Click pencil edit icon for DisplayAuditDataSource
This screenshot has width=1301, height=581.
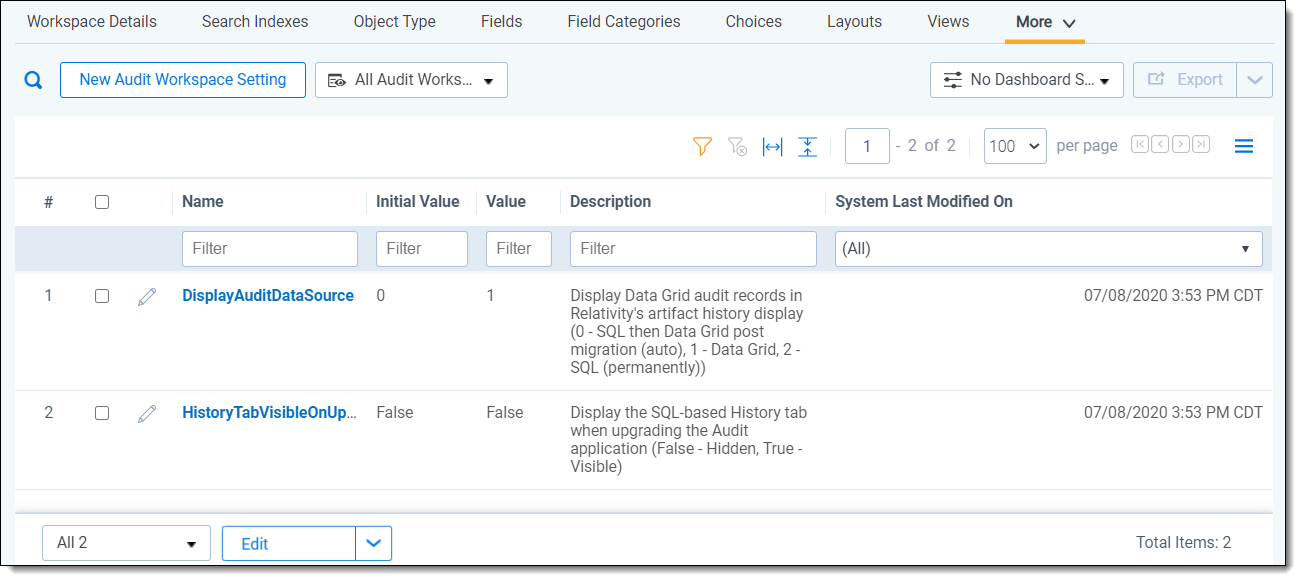click(x=147, y=297)
